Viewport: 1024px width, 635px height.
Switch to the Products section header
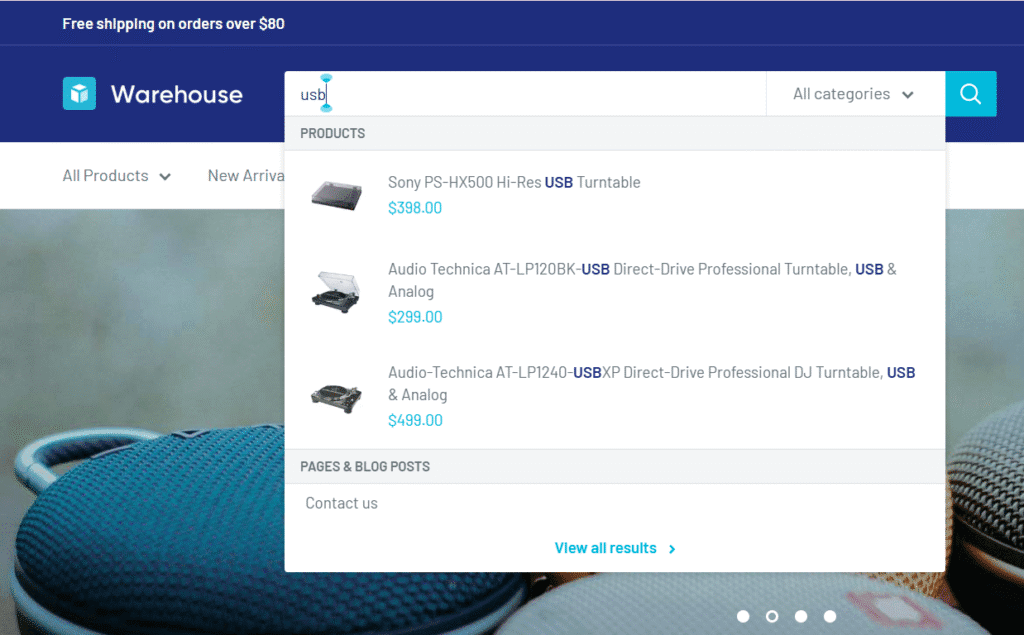click(333, 133)
